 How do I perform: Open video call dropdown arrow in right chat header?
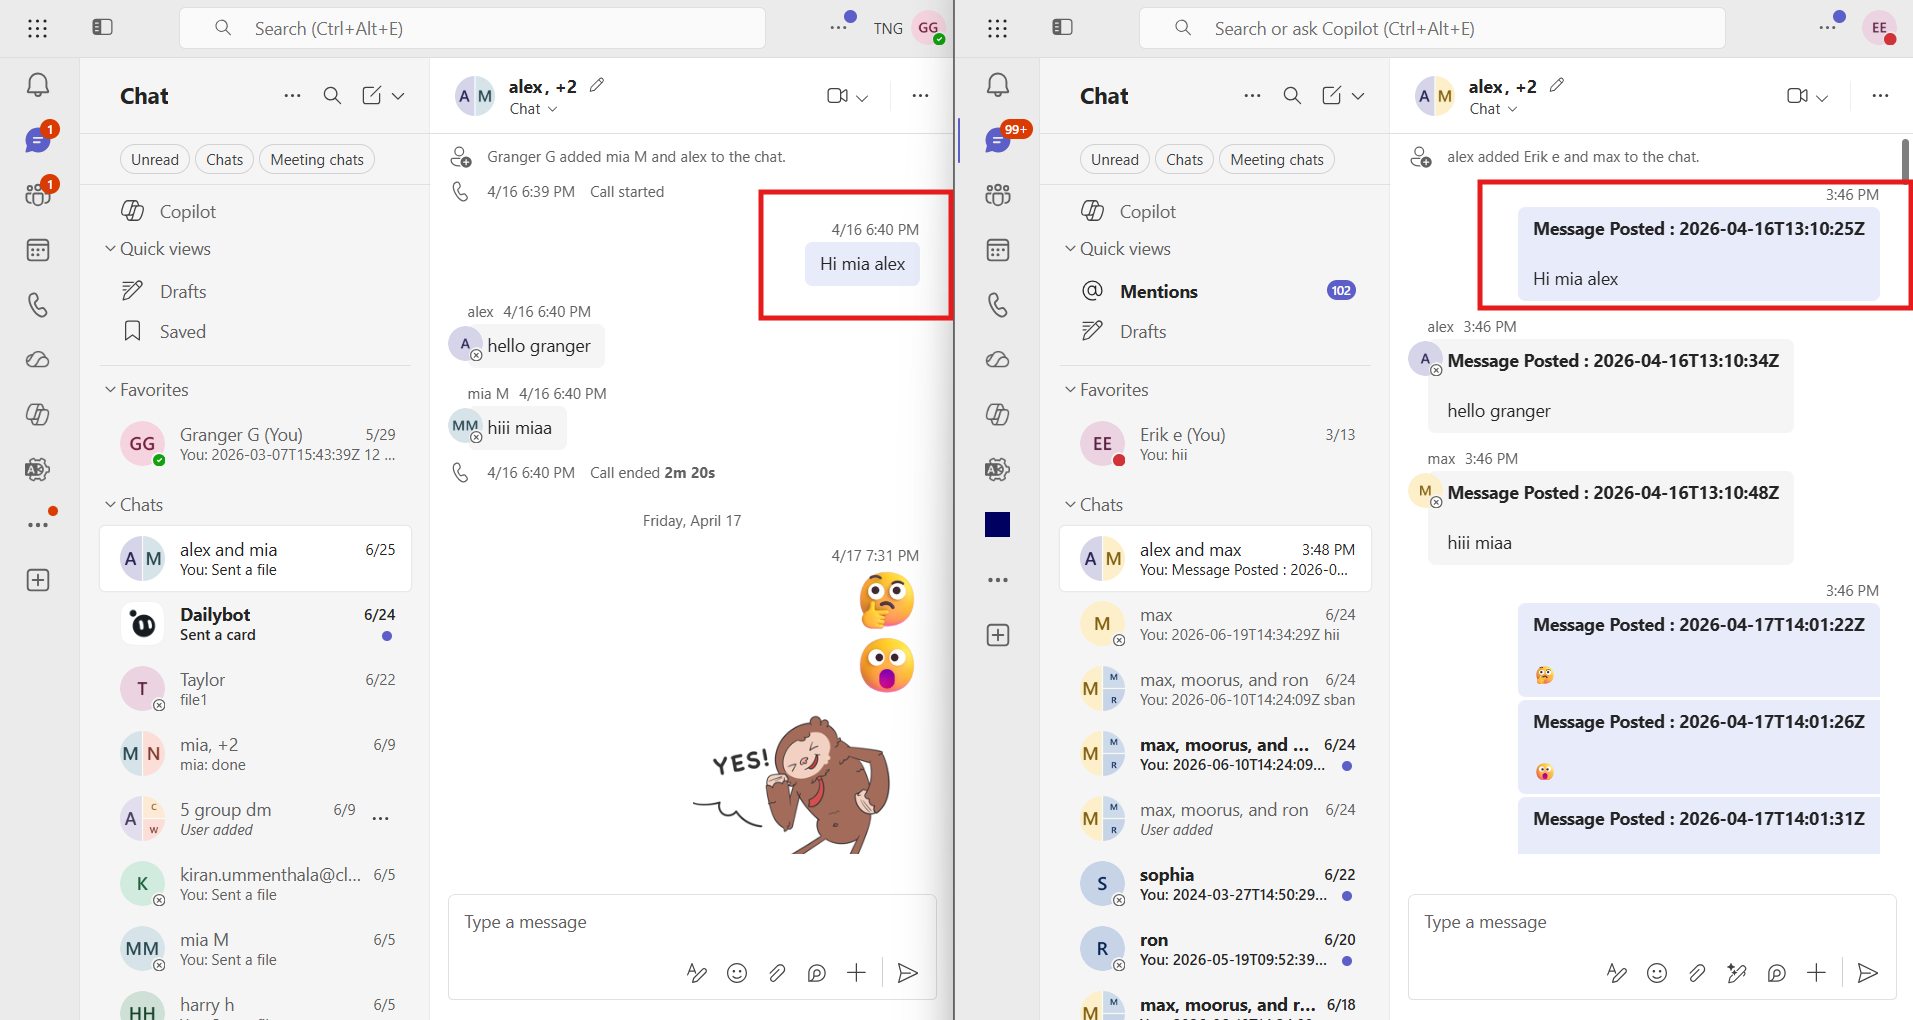point(1822,97)
